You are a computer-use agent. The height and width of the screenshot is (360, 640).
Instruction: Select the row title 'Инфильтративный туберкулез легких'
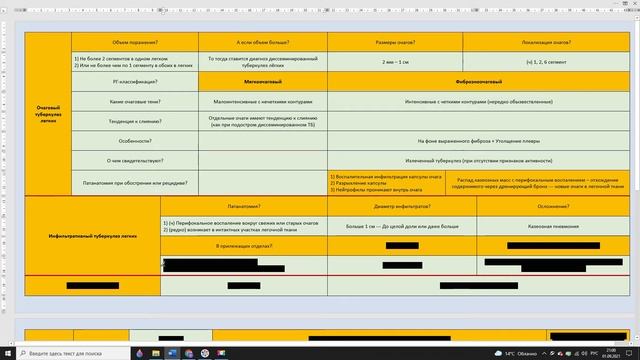tap(93, 236)
